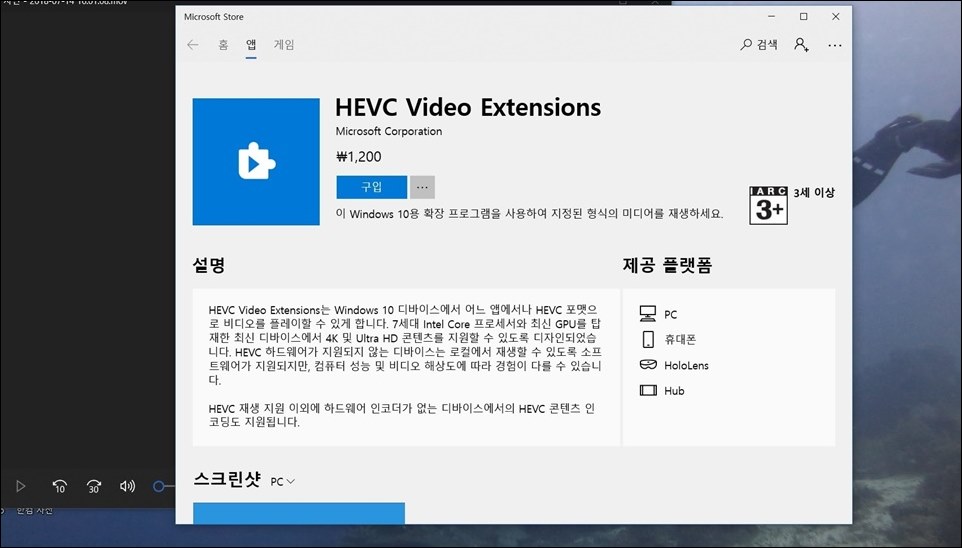Click the 제공 플랫폼 heading

667,265
